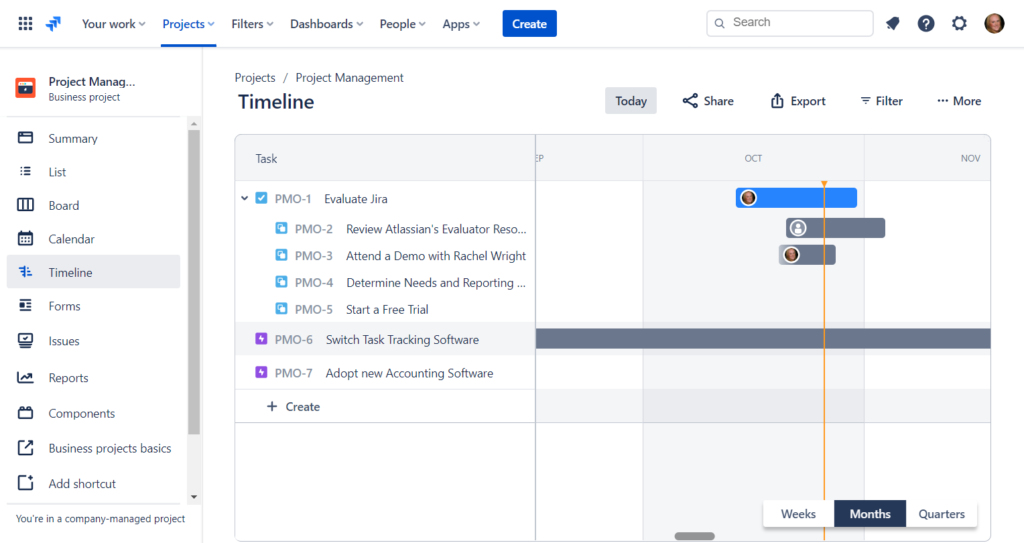Open the help question mark icon
The width and height of the screenshot is (1024, 543).
click(925, 24)
